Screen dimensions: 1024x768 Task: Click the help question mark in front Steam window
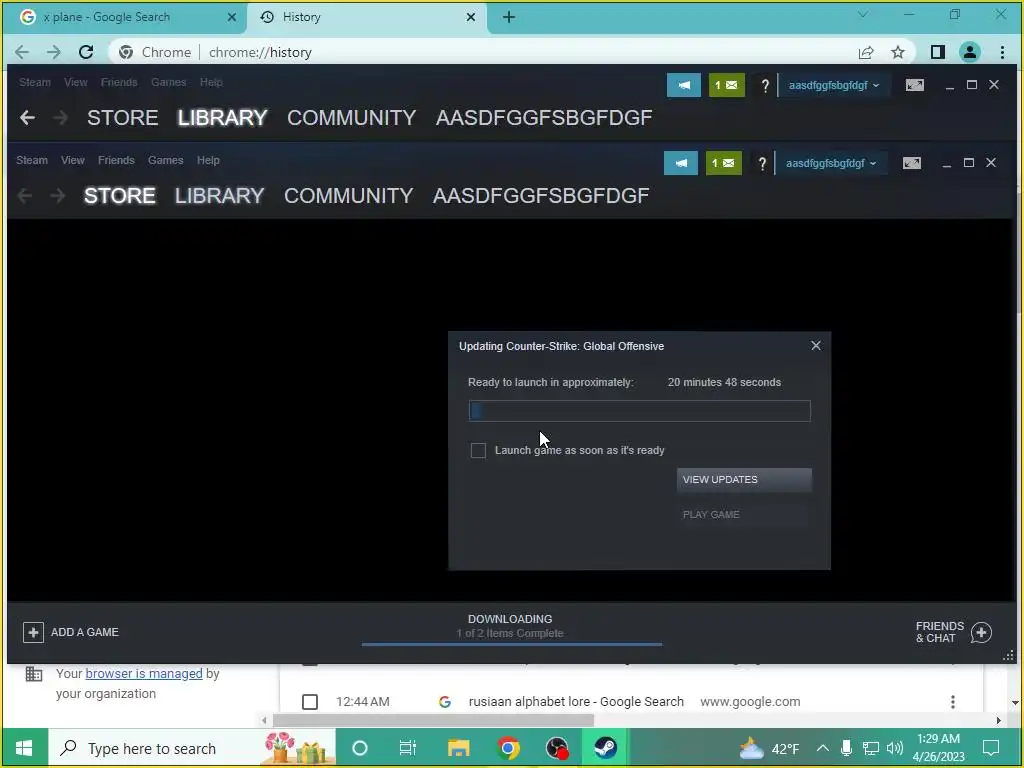[761, 163]
